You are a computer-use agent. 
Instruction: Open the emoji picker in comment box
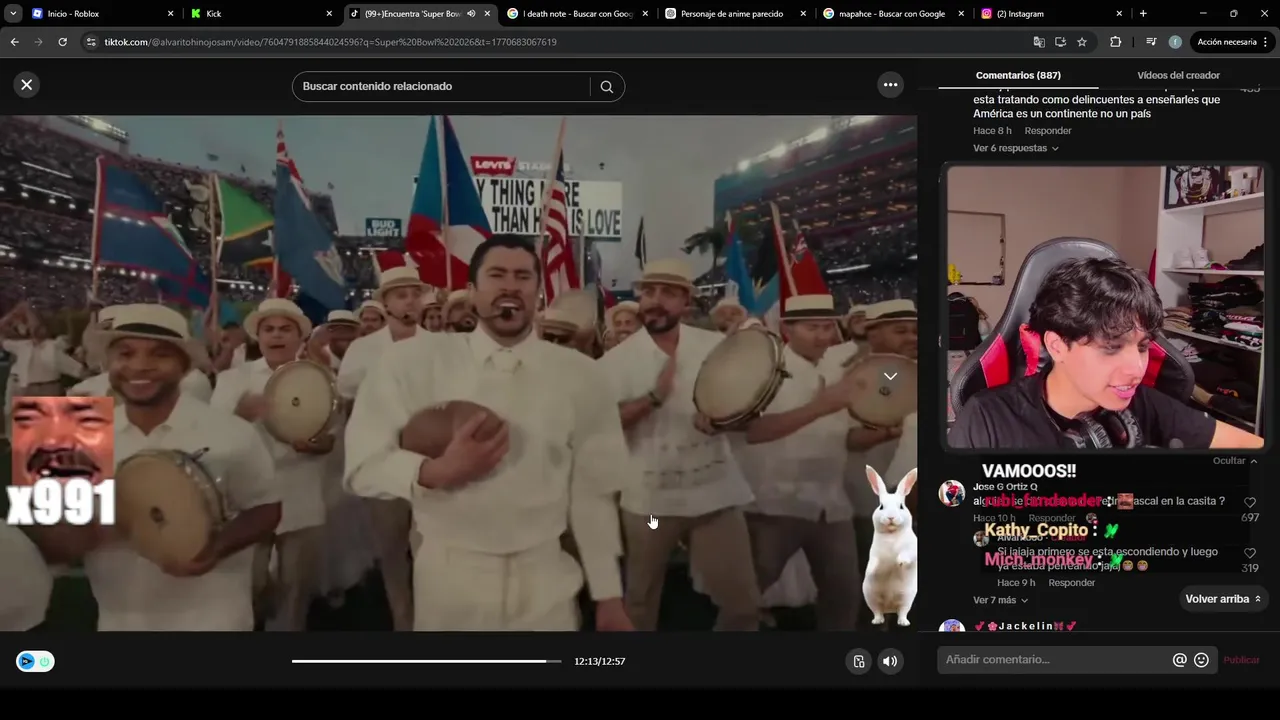(1201, 660)
